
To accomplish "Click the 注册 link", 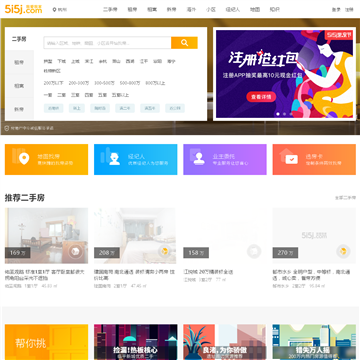I will [x=349, y=10].
